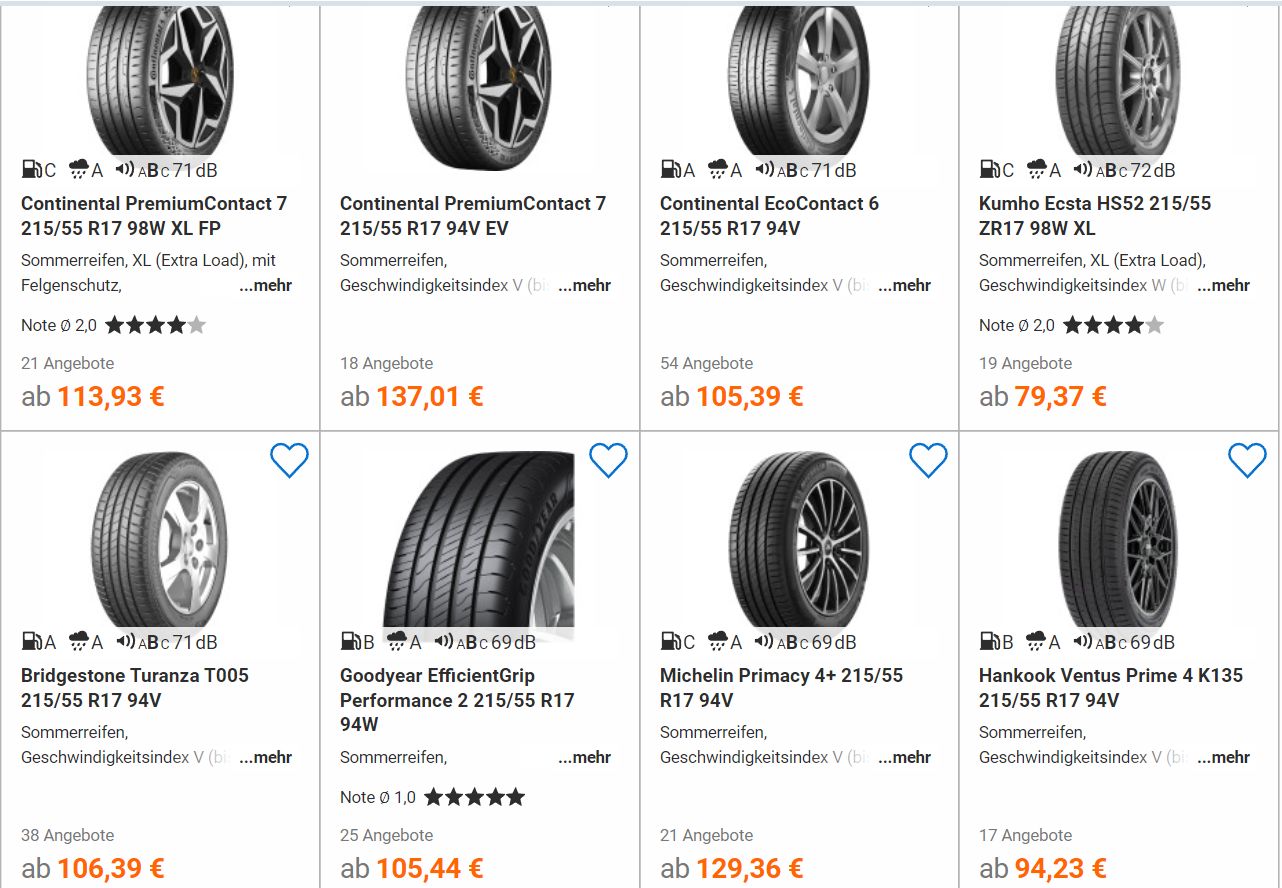Click the five-star rating on Goodyear tire
Screen dimensions: 1282x888
(474, 797)
